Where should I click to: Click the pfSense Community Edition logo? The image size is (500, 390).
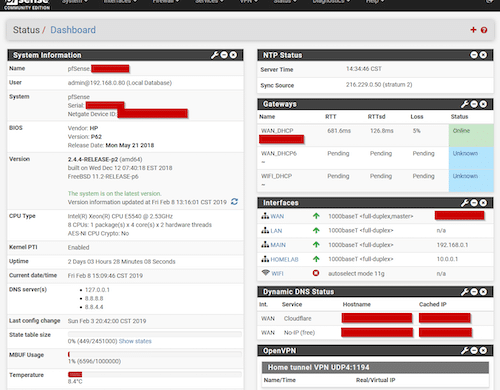(x=27, y=5)
